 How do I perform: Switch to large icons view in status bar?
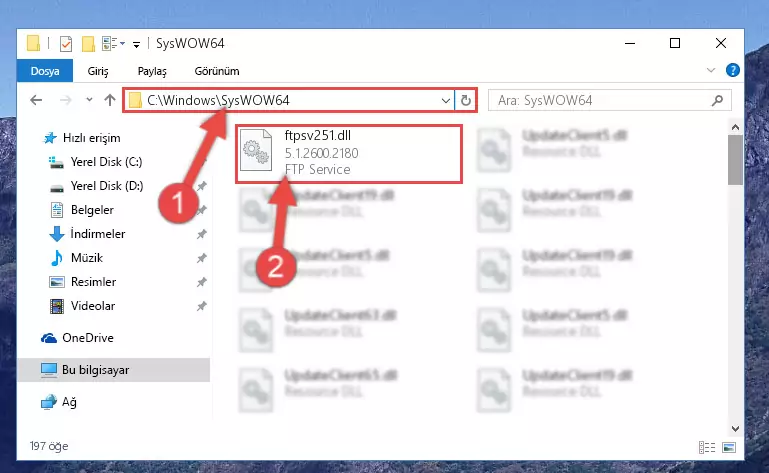729,447
